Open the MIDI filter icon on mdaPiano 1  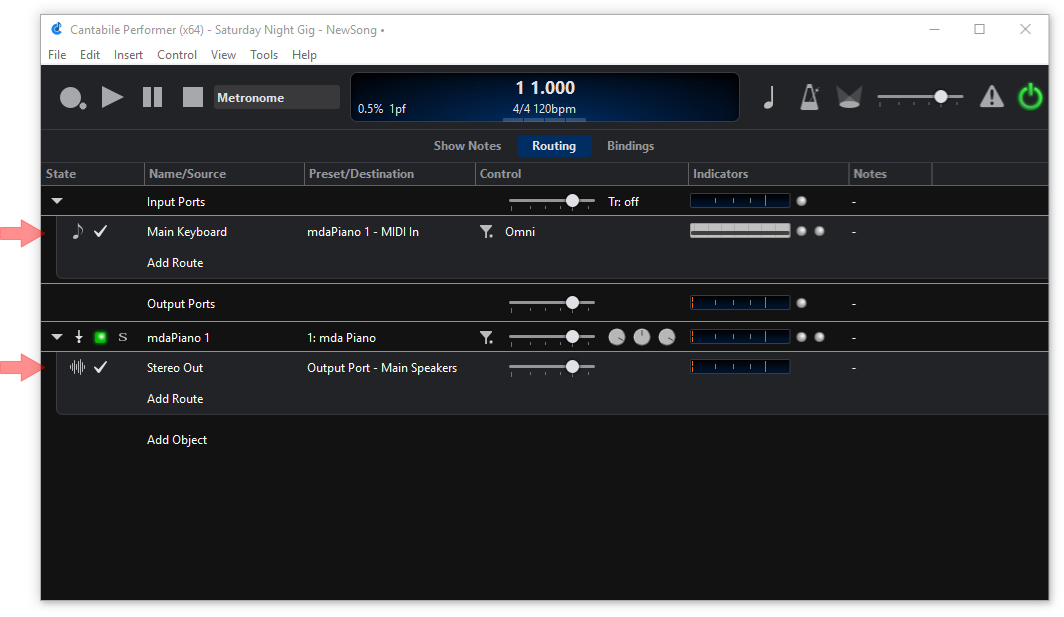pyautogui.click(x=486, y=337)
